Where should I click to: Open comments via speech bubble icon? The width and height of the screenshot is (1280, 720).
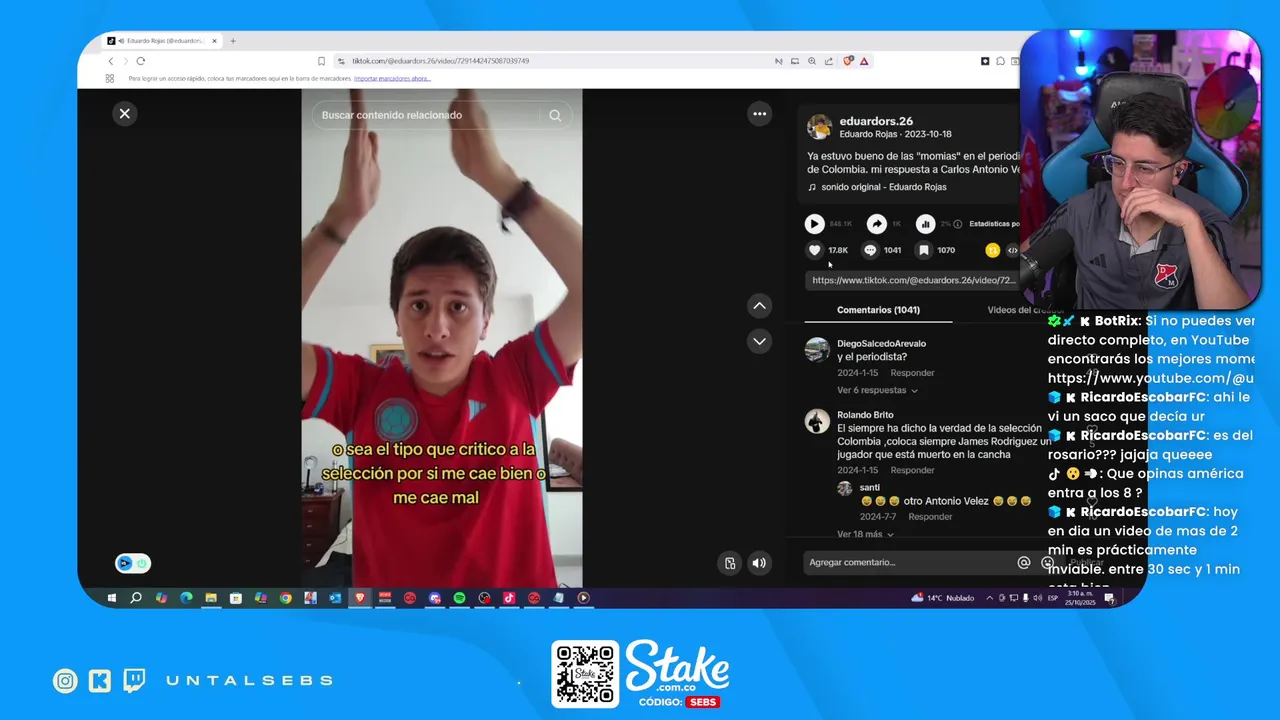(870, 250)
